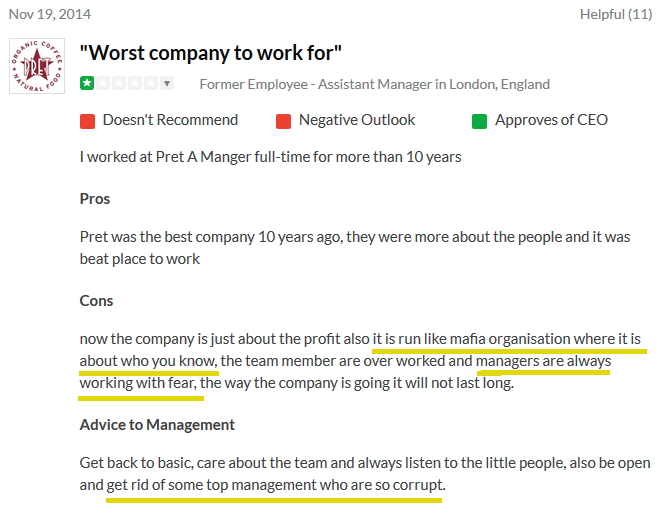Click the Advice to Management heading

pyautogui.click(x=157, y=424)
